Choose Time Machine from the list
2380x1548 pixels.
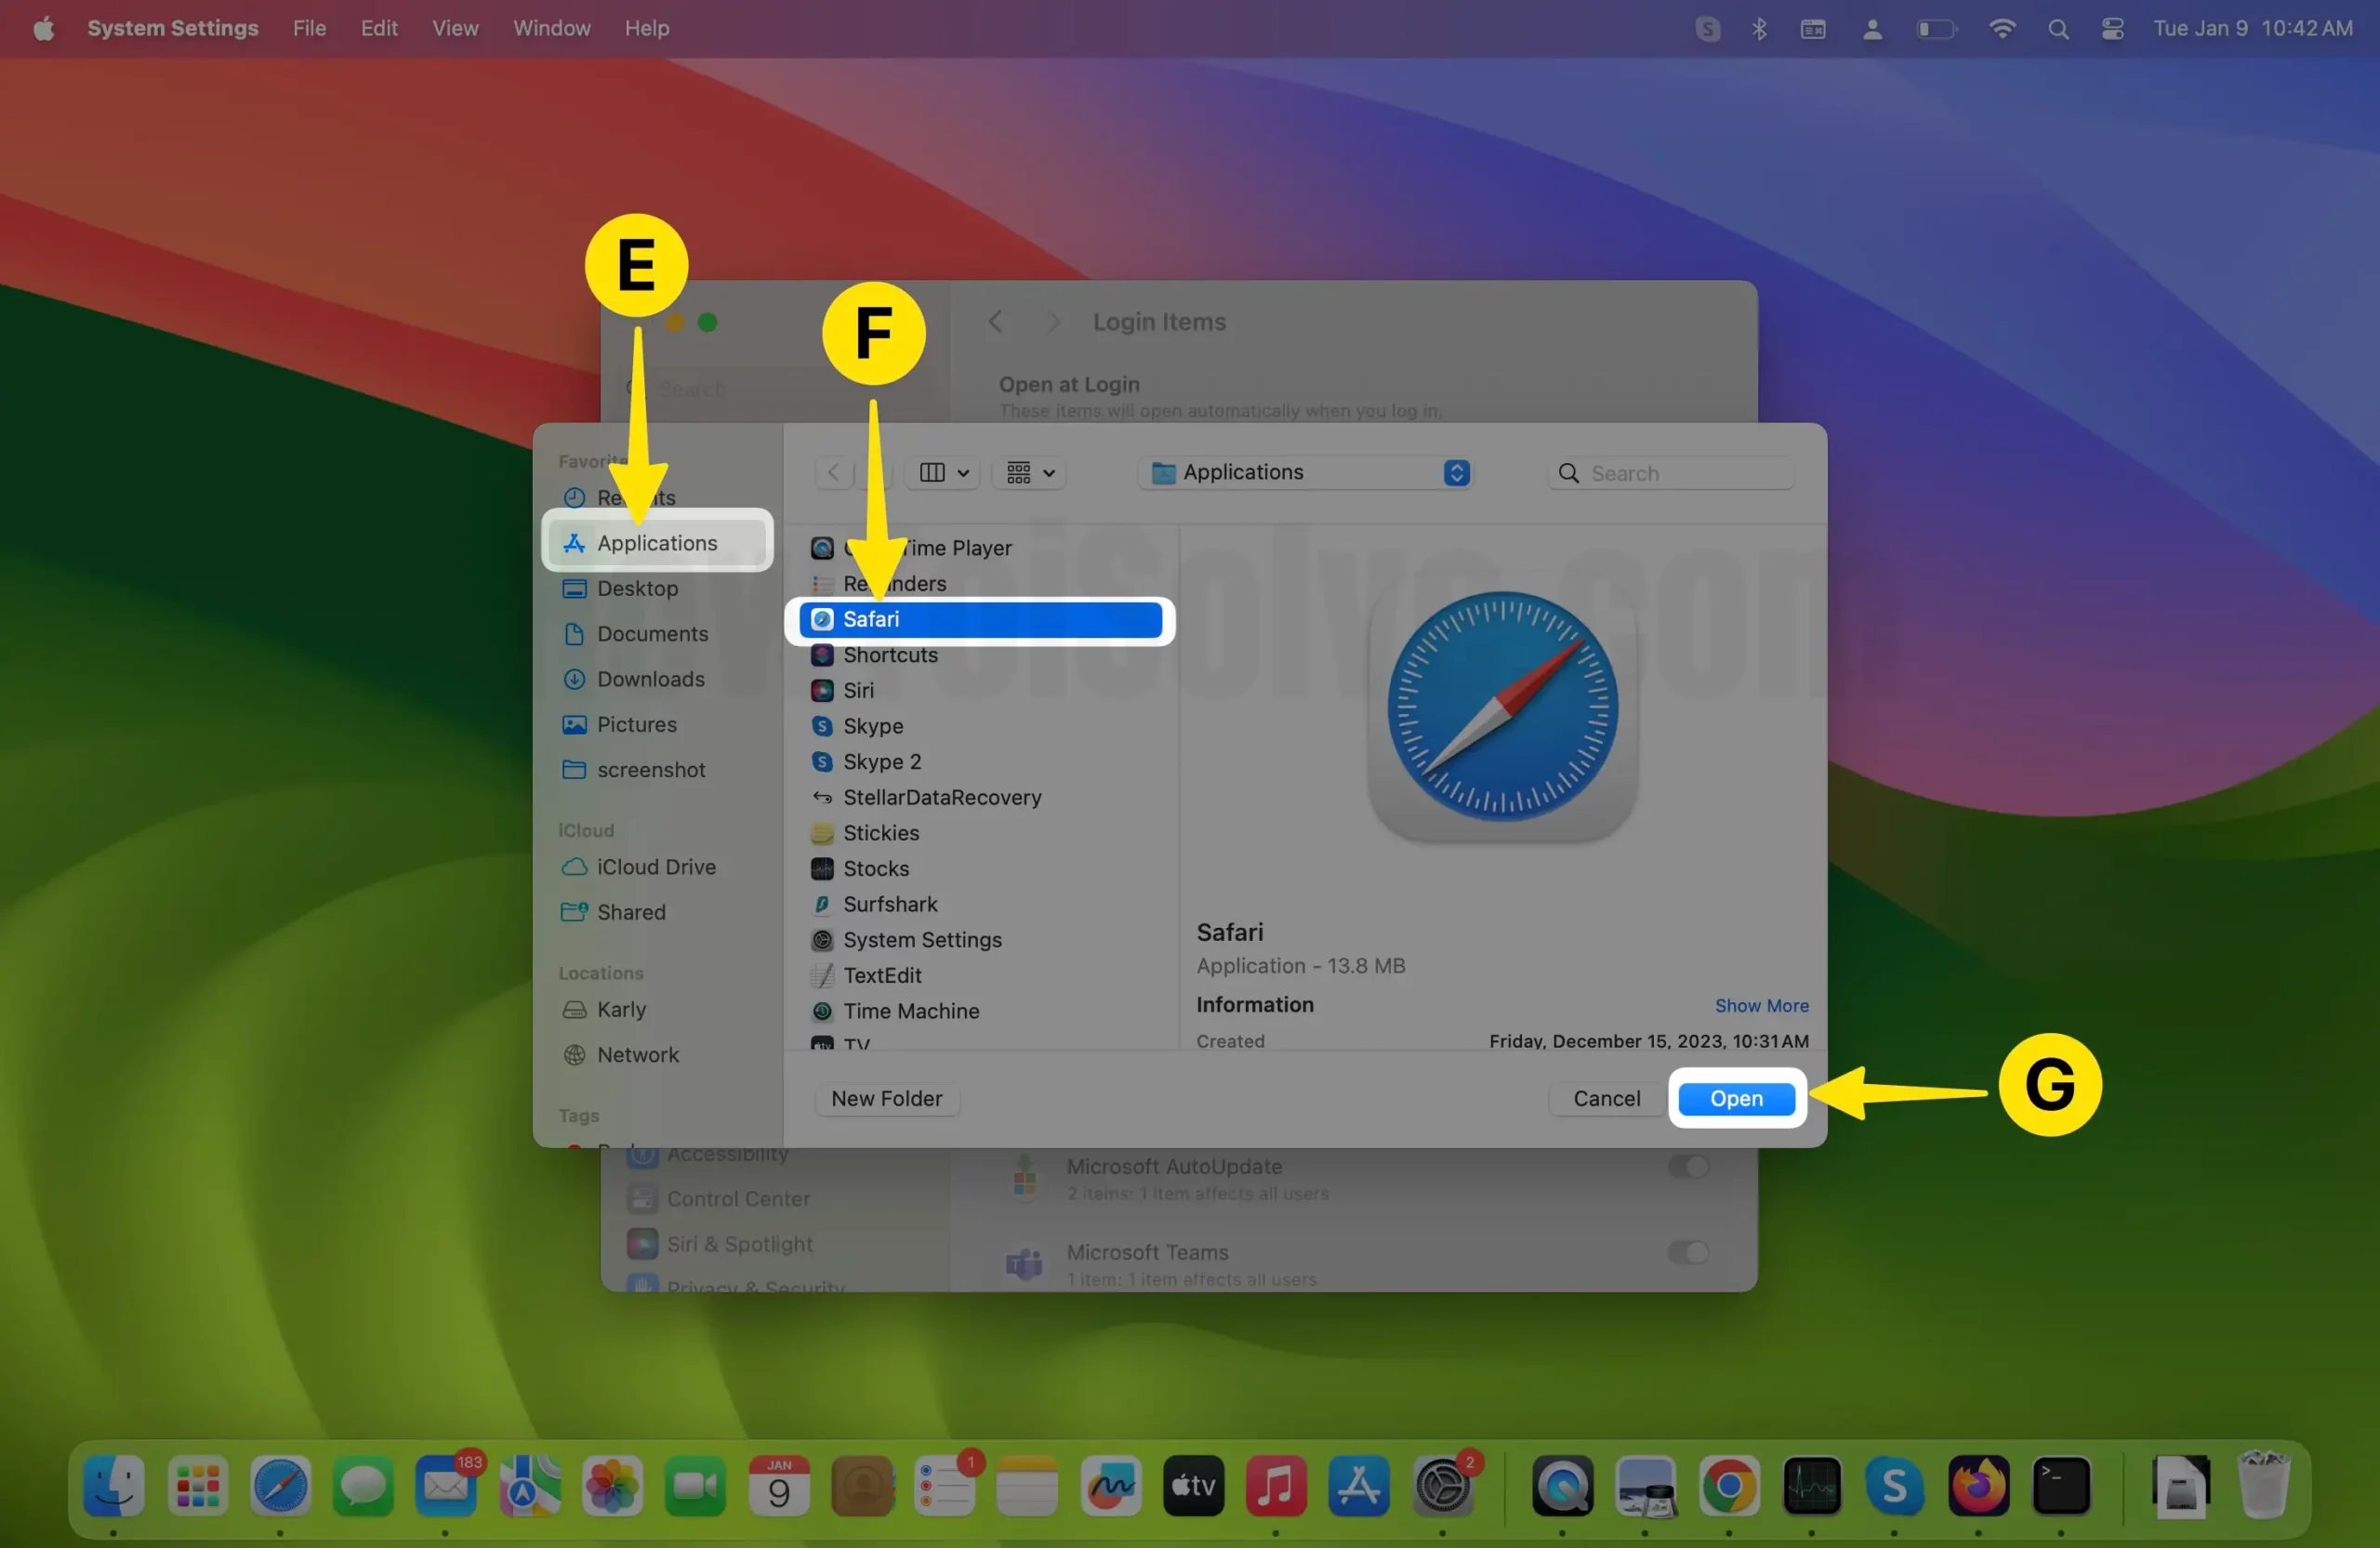pos(910,1011)
